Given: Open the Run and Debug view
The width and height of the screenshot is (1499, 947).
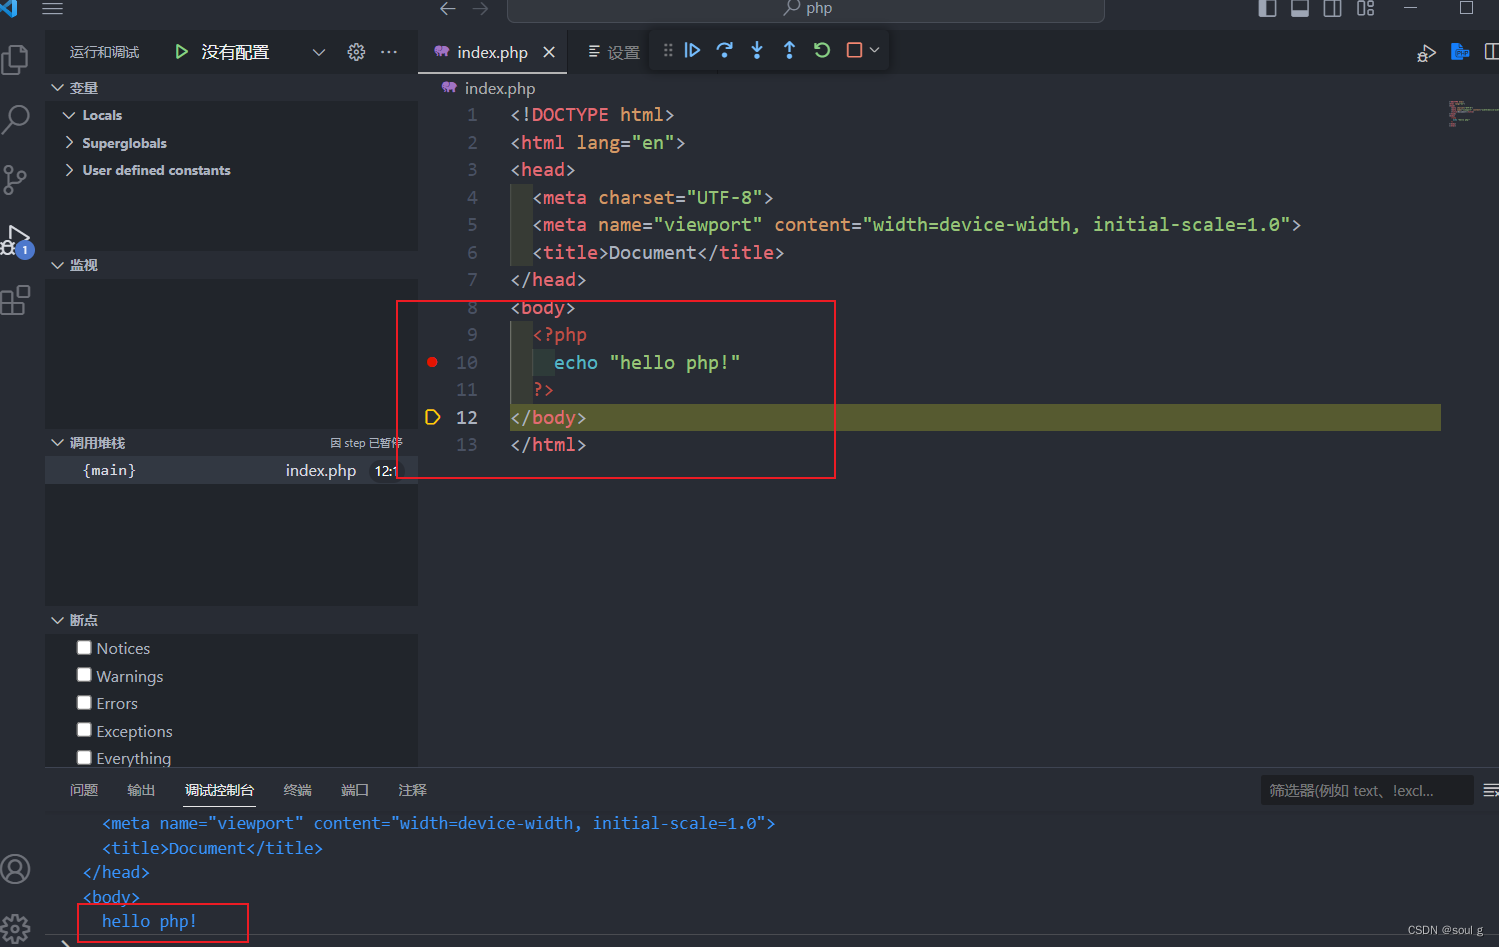Looking at the screenshot, I should [16, 241].
